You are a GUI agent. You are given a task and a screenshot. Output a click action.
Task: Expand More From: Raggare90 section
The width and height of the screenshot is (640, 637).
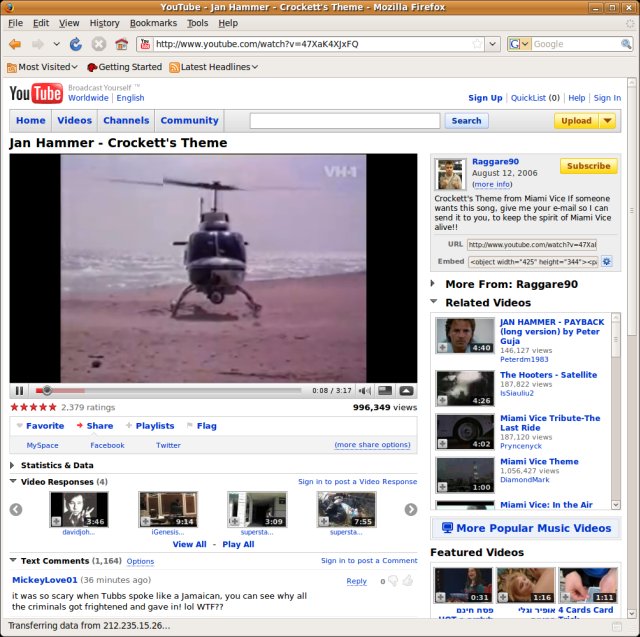tap(434, 284)
